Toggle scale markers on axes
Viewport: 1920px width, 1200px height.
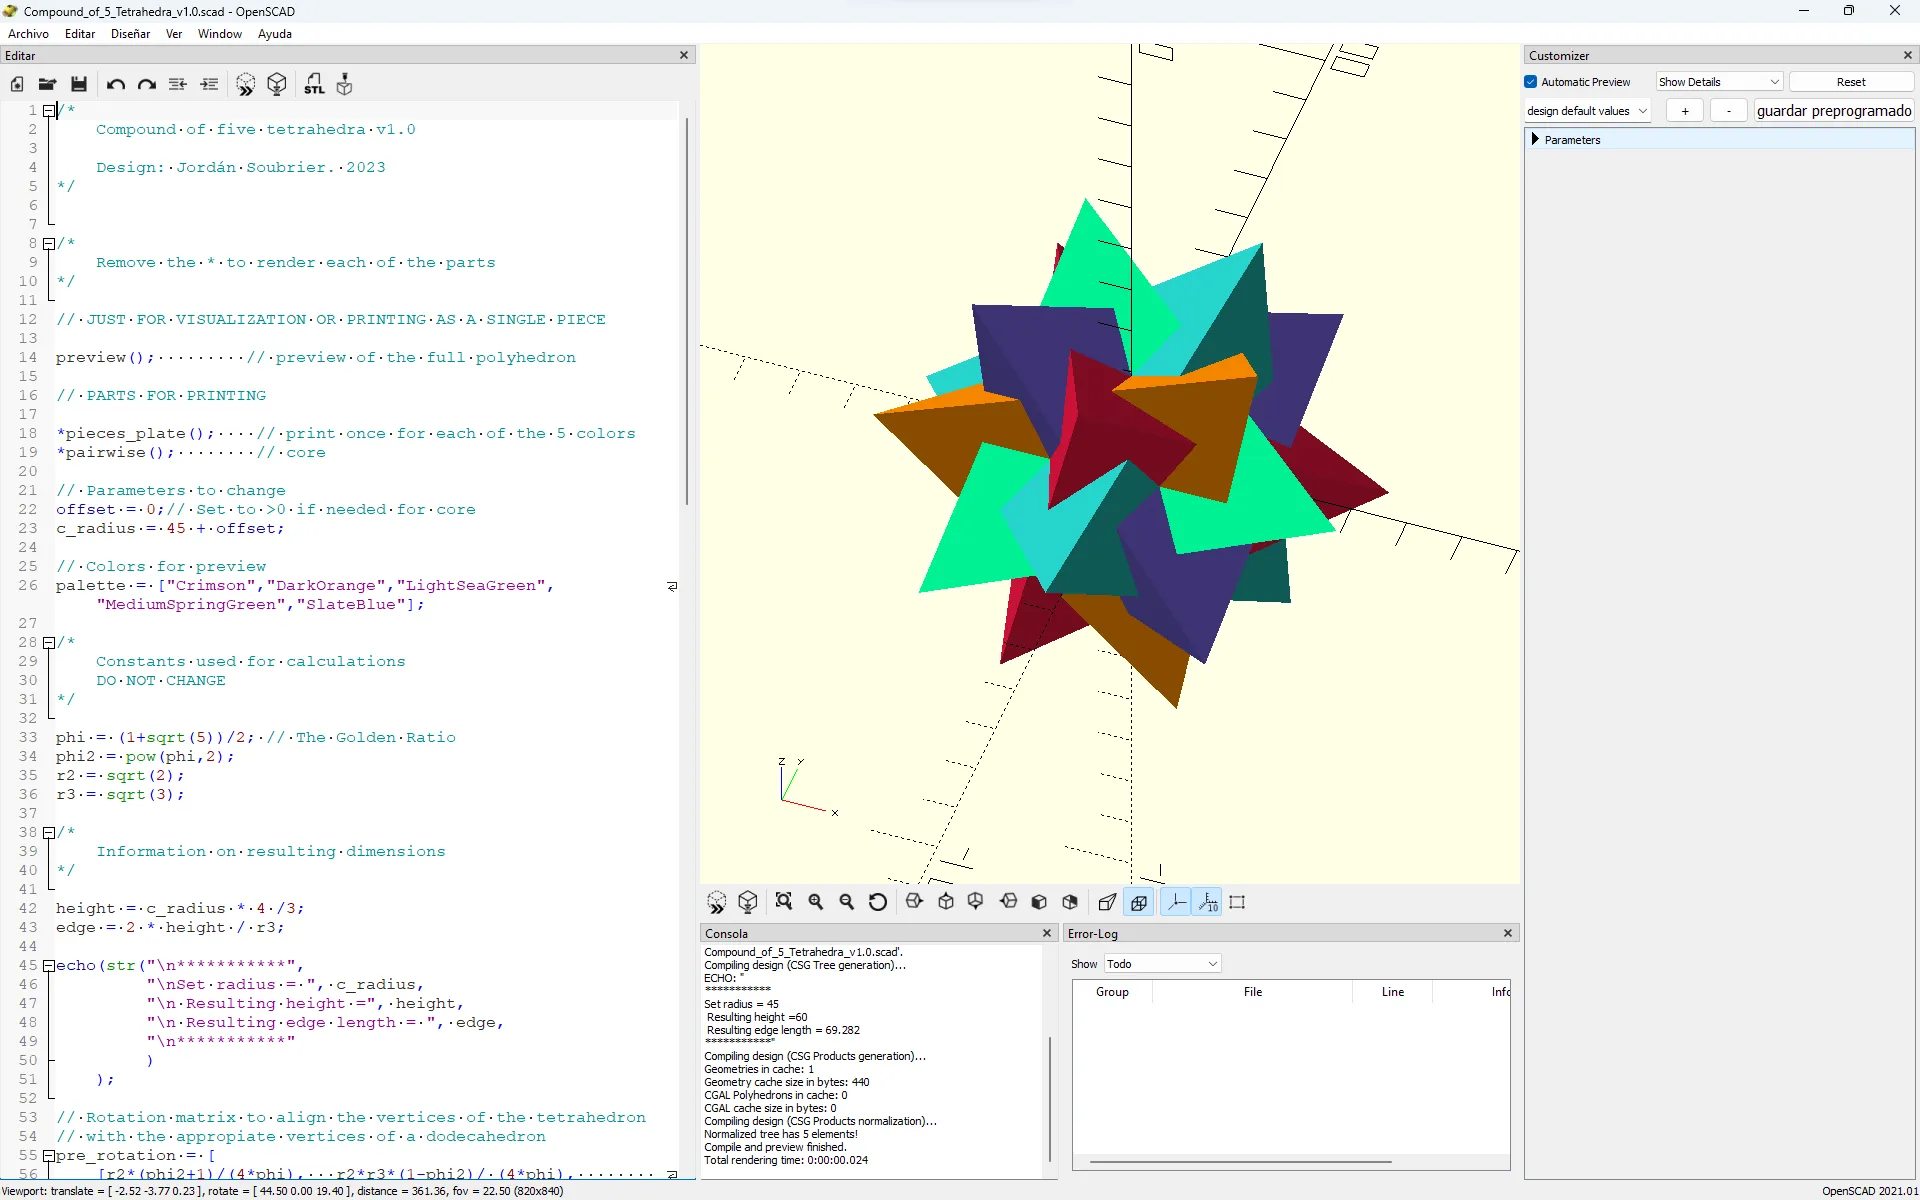click(x=1208, y=902)
